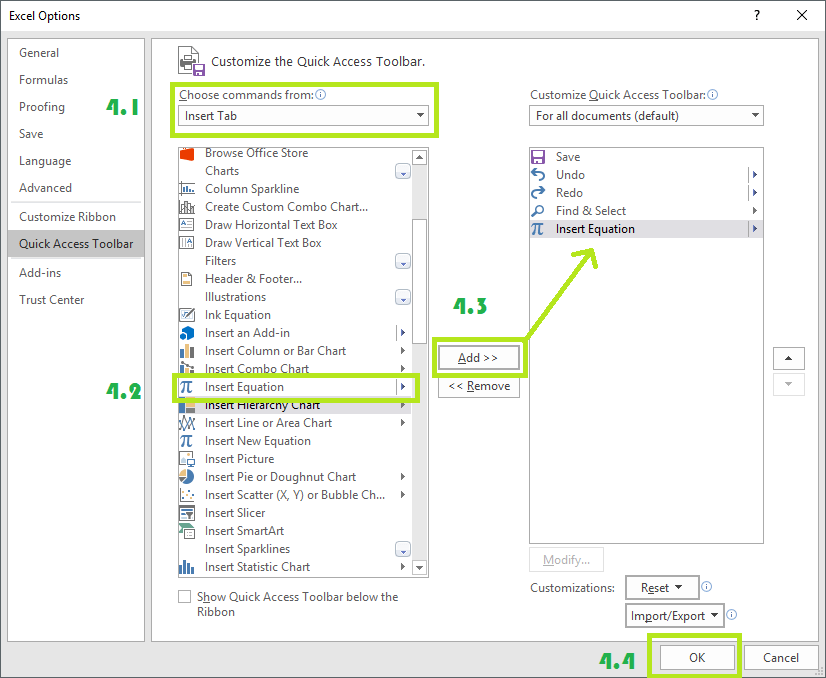Select the Insert New Equation pi icon
The width and height of the screenshot is (826, 678).
coord(186,441)
